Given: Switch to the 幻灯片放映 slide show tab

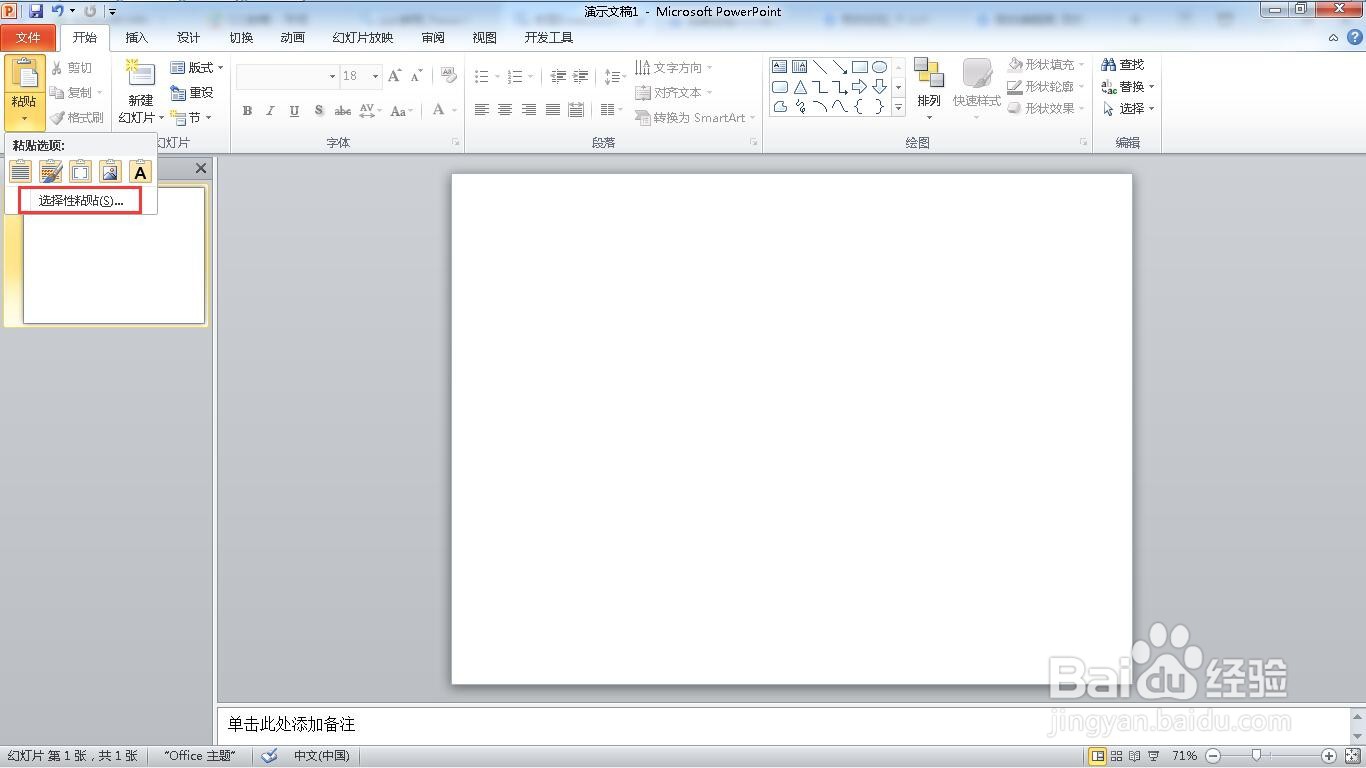Looking at the screenshot, I should (x=363, y=38).
